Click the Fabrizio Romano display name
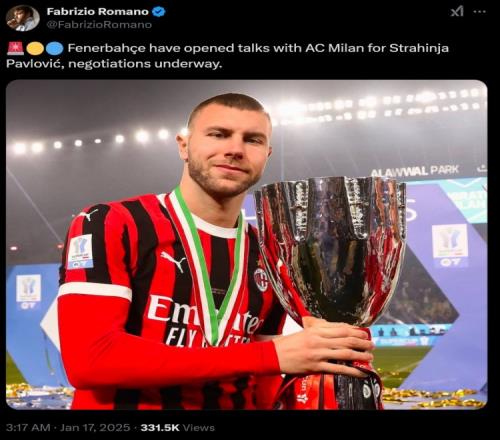Image resolution: width=500 pixels, height=440 pixels. (x=98, y=12)
